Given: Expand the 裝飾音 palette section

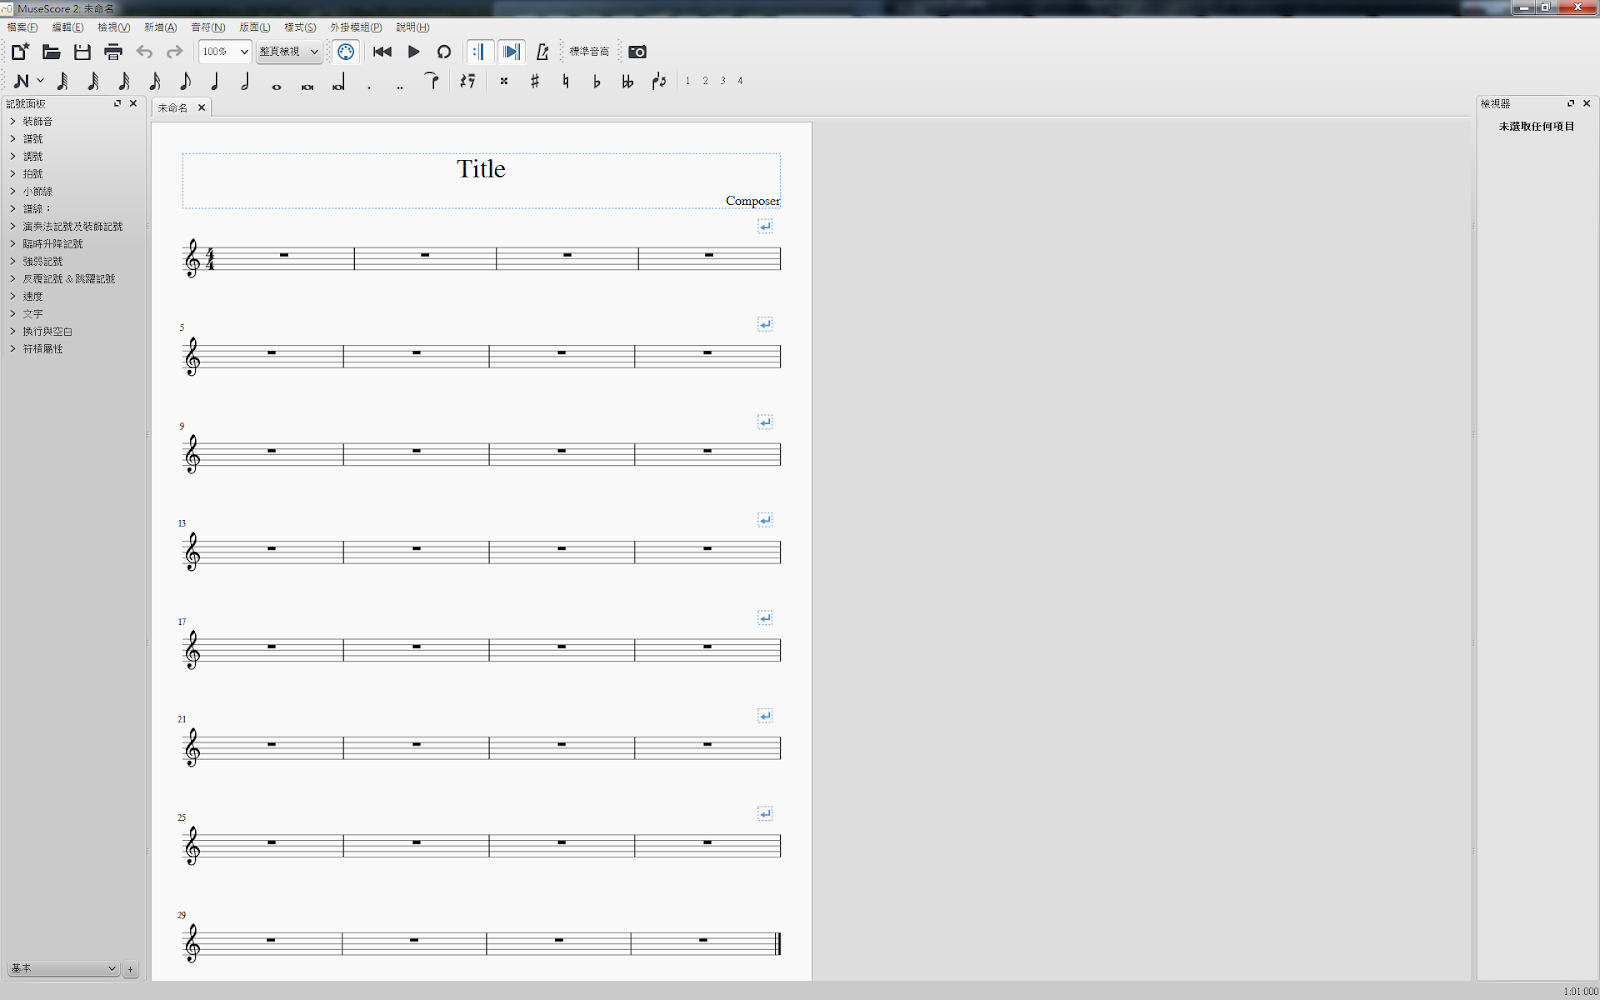Looking at the screenshot, I should coord(36,121).
